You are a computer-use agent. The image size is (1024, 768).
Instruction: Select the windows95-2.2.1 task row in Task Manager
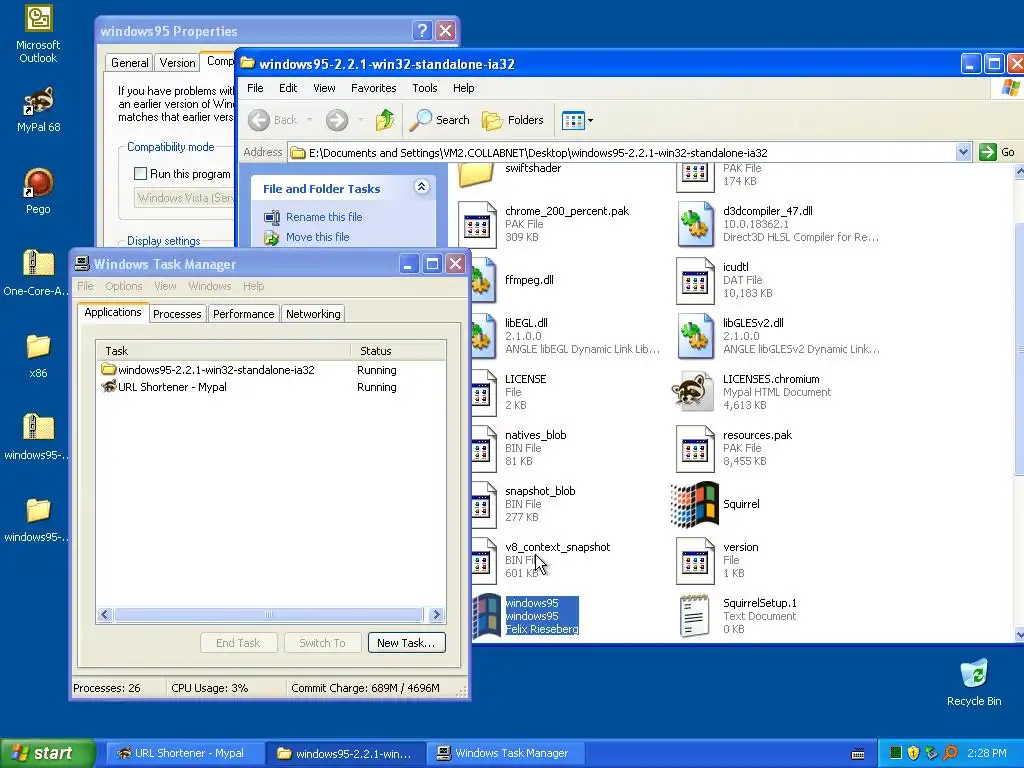(x=270, y=370)
